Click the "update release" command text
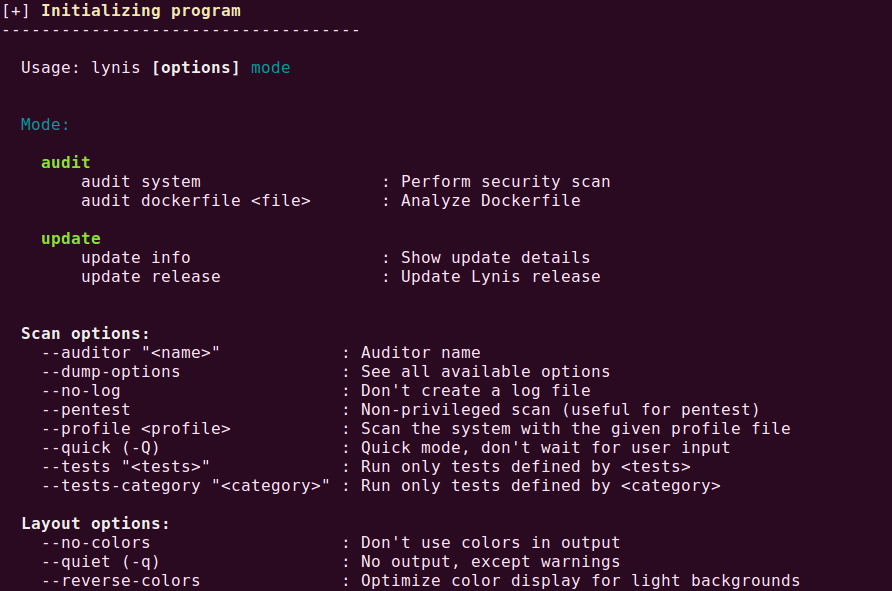 pos(151,276)
